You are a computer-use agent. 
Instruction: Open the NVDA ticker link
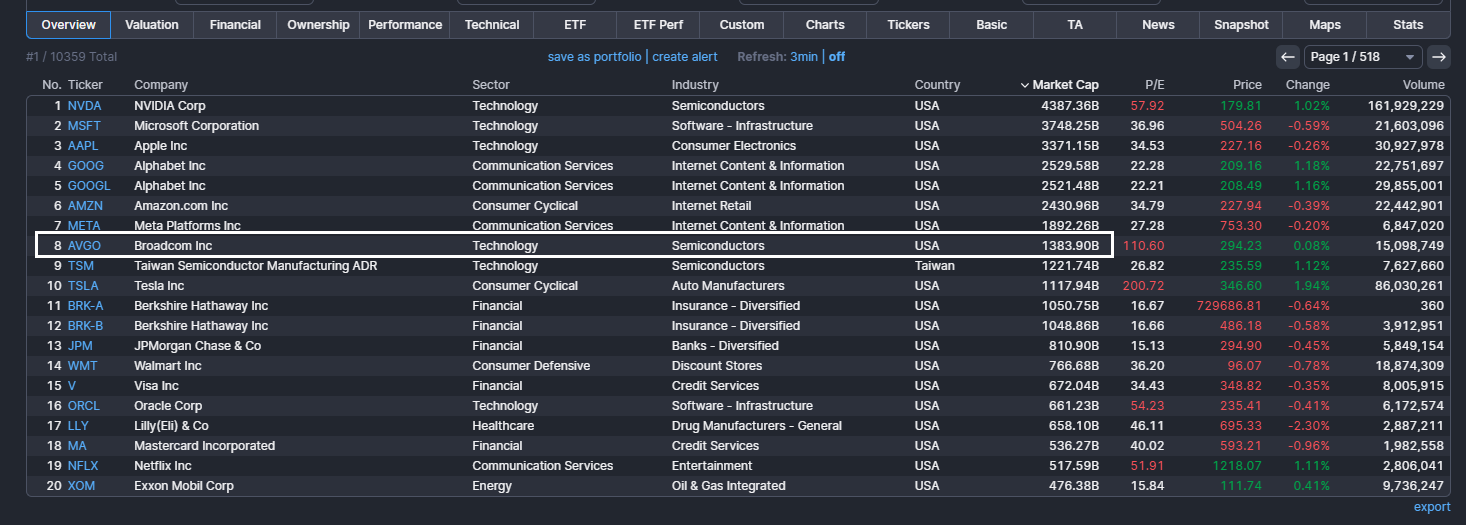point(84,105)
